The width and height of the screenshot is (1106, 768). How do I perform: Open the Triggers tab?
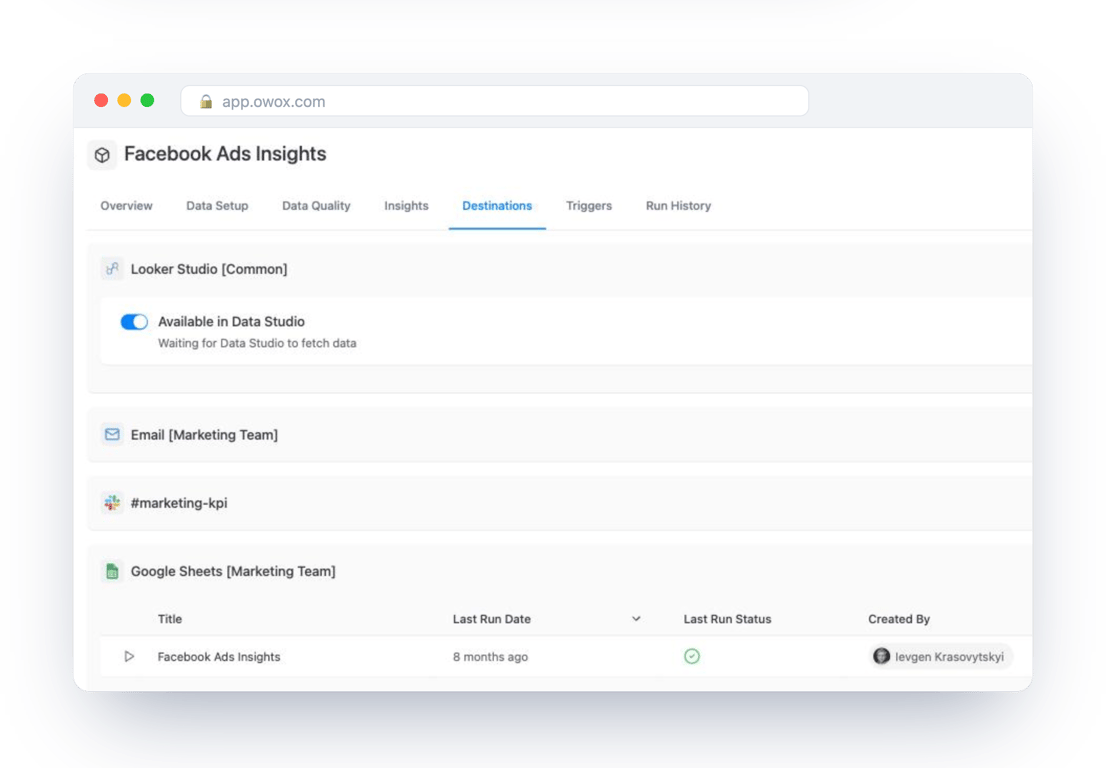pyautogui.click(x=589, y=206)
